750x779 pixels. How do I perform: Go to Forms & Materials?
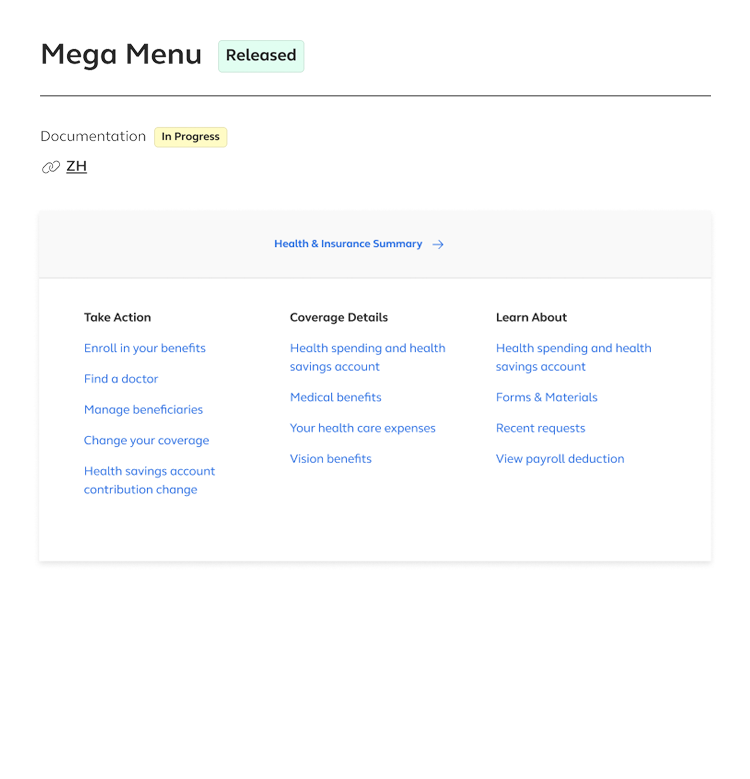point(546,397)
